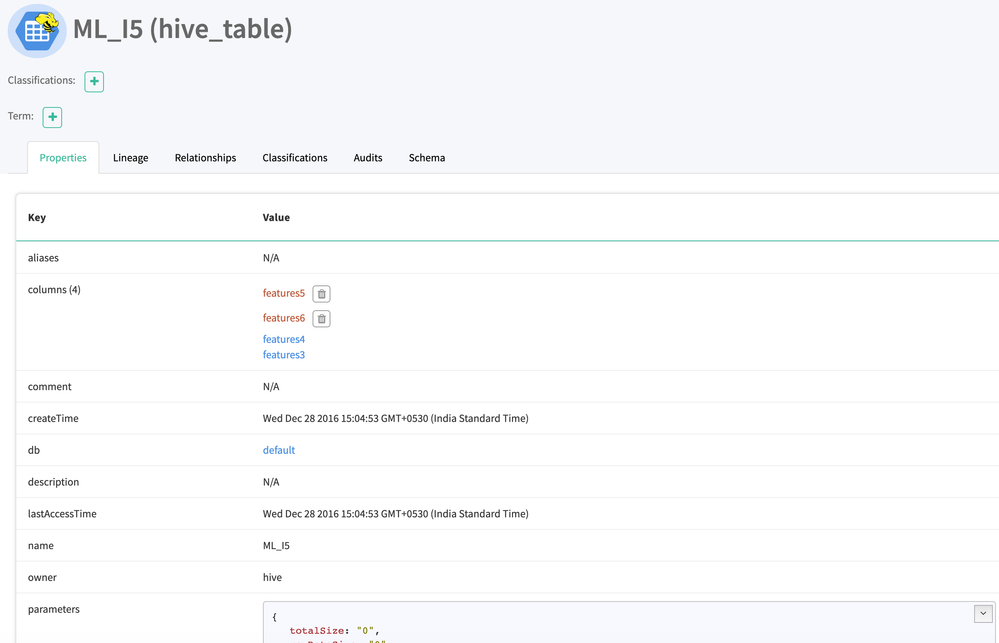Click the Key column header

37,217
